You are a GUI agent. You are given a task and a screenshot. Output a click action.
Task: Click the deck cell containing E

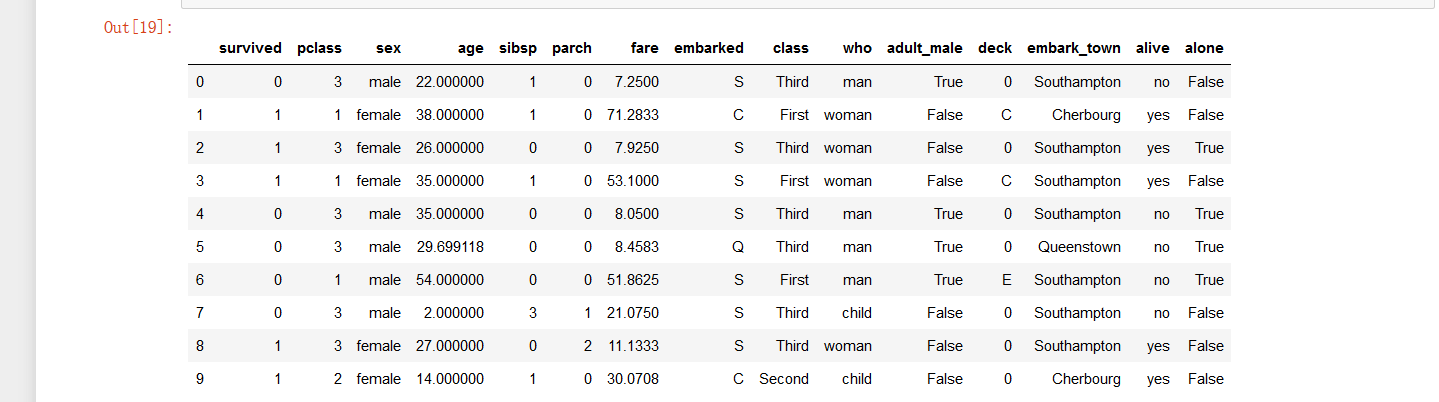[1006, 280]
